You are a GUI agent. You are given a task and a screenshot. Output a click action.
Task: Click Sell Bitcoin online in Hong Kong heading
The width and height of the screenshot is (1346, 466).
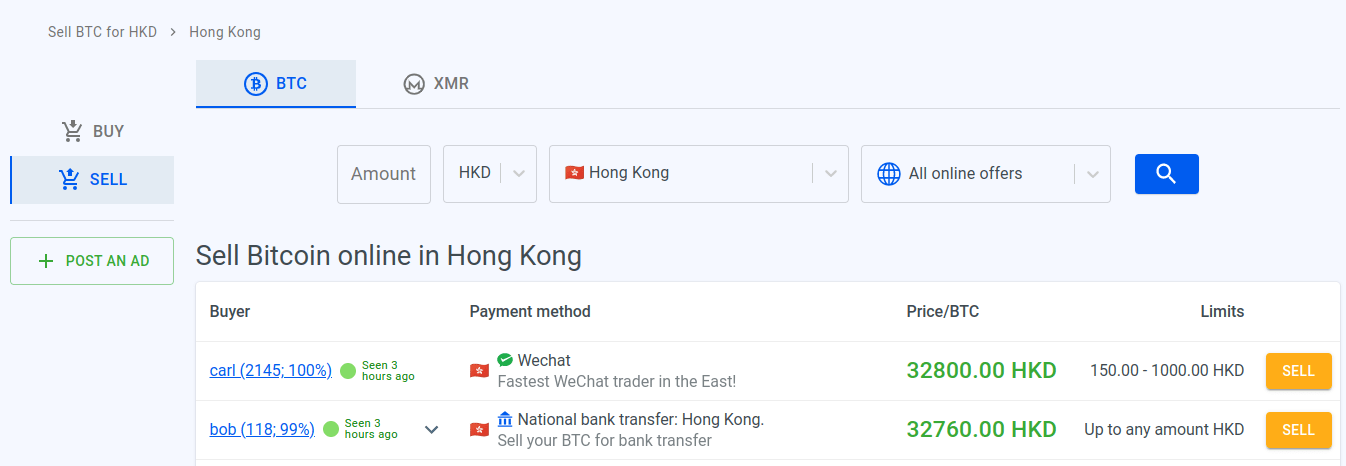(389, 256)
